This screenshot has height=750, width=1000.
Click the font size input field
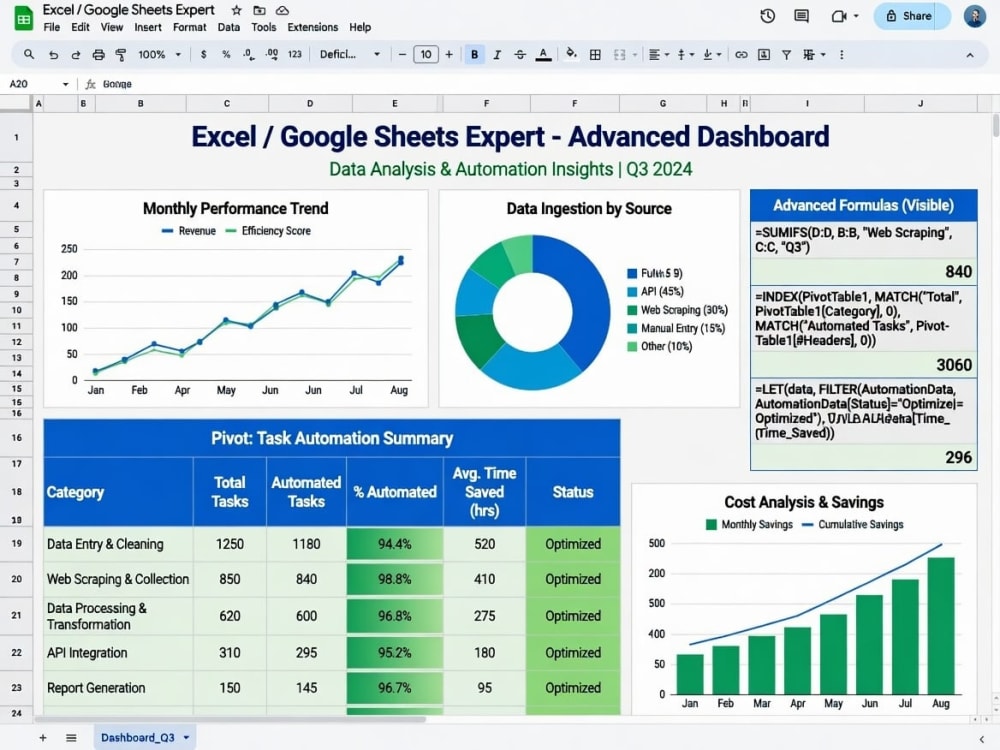click(425, 55)
